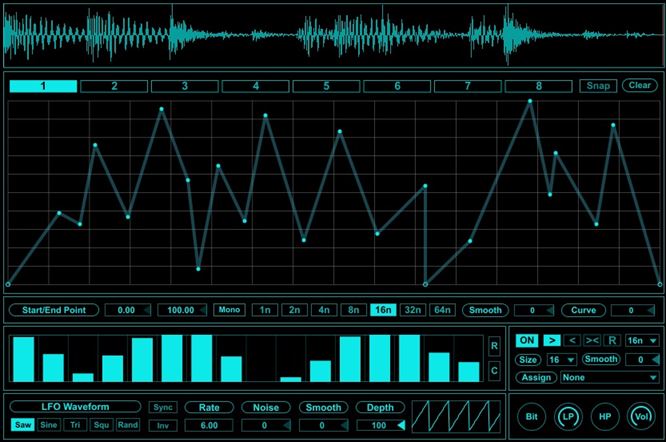Click the LP filter knob
Image resolution: width=666 pixels, height=442 pixels.
pyautogui.click(x=568, y=414)
